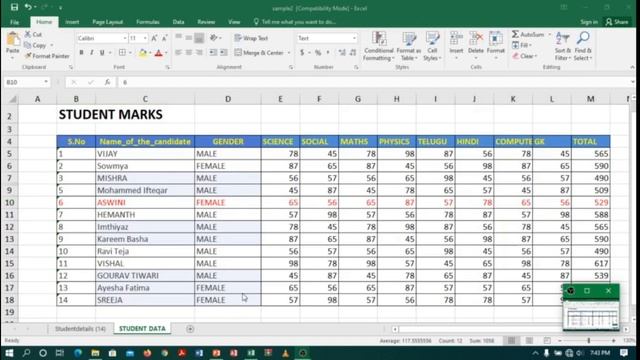Switch to Page Layout view in the status bar
The image size is (640, 360).
tap(529, 340)
